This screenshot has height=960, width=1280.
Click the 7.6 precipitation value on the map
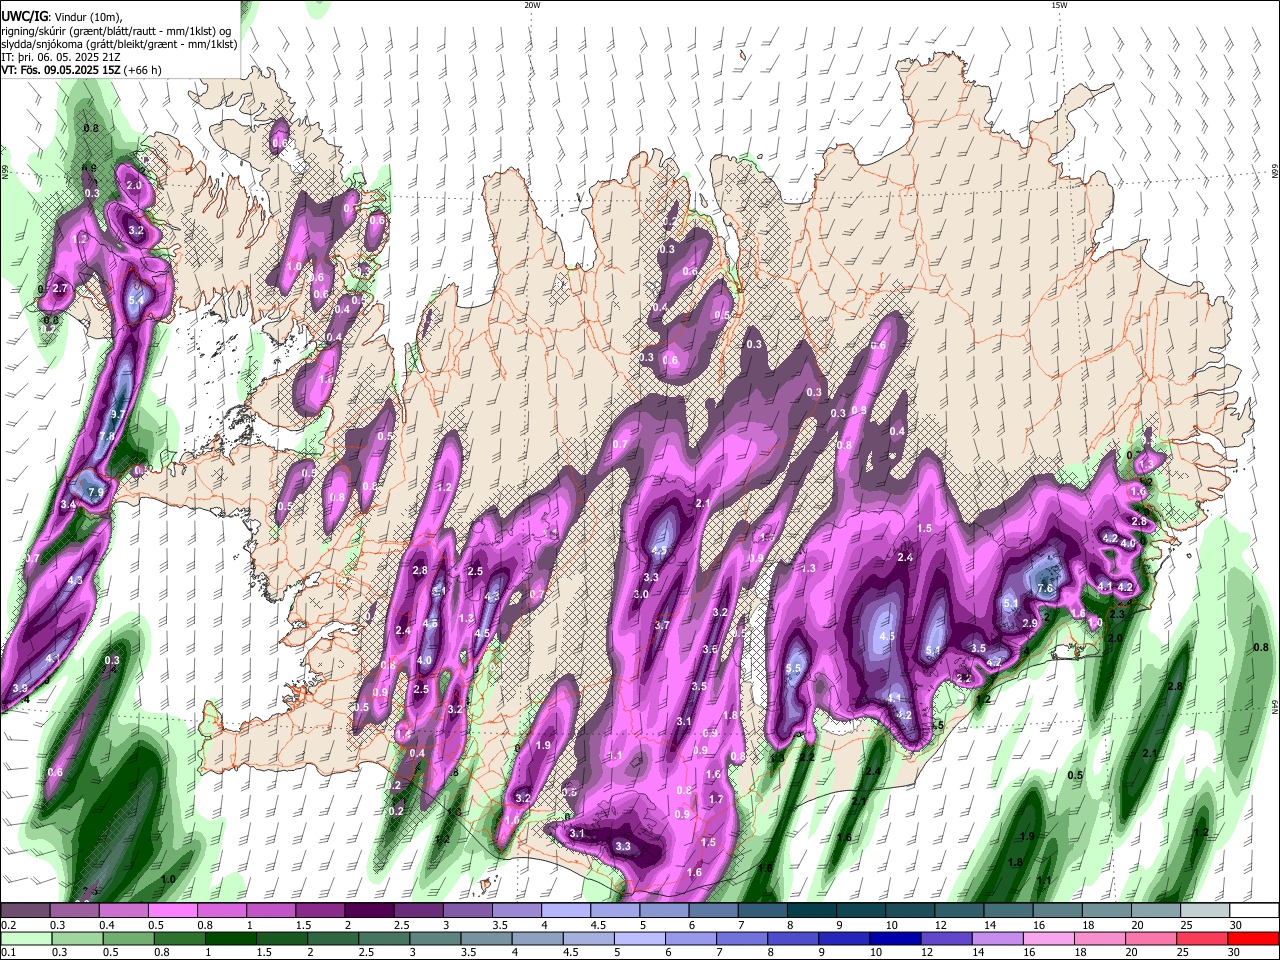[1046, 589]
